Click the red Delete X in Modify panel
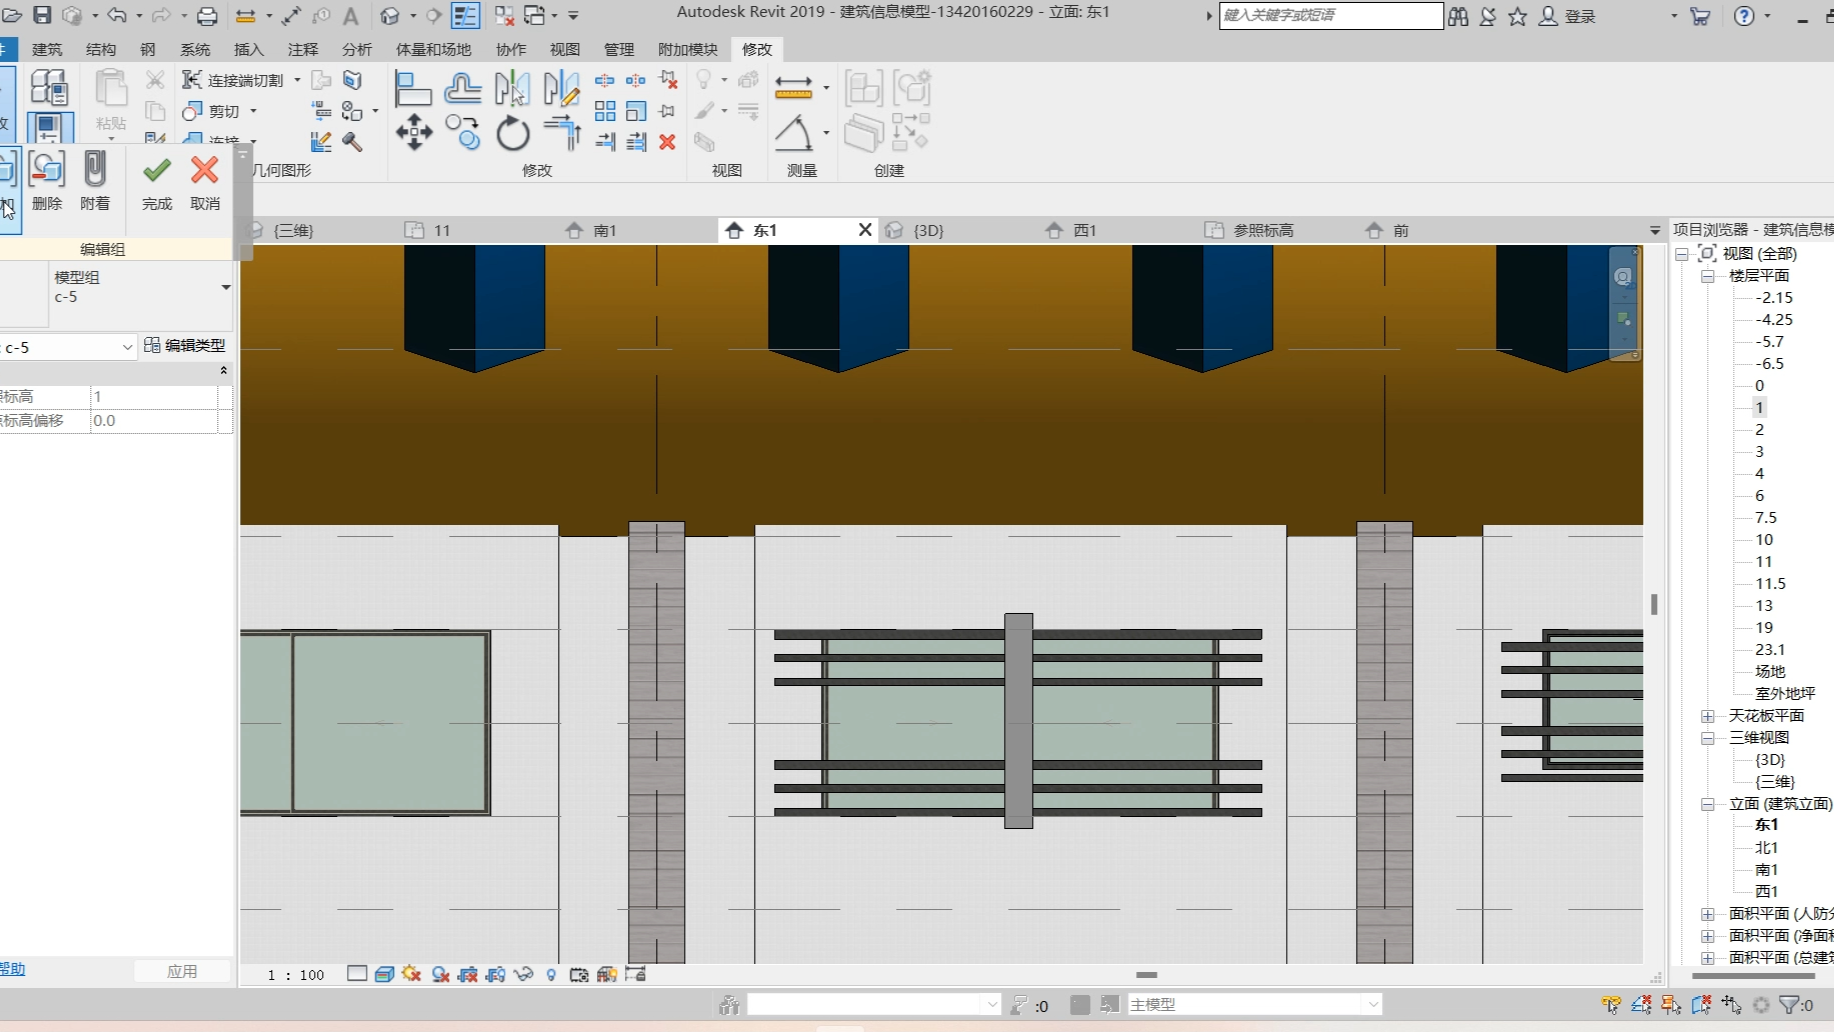 (667, 142)
